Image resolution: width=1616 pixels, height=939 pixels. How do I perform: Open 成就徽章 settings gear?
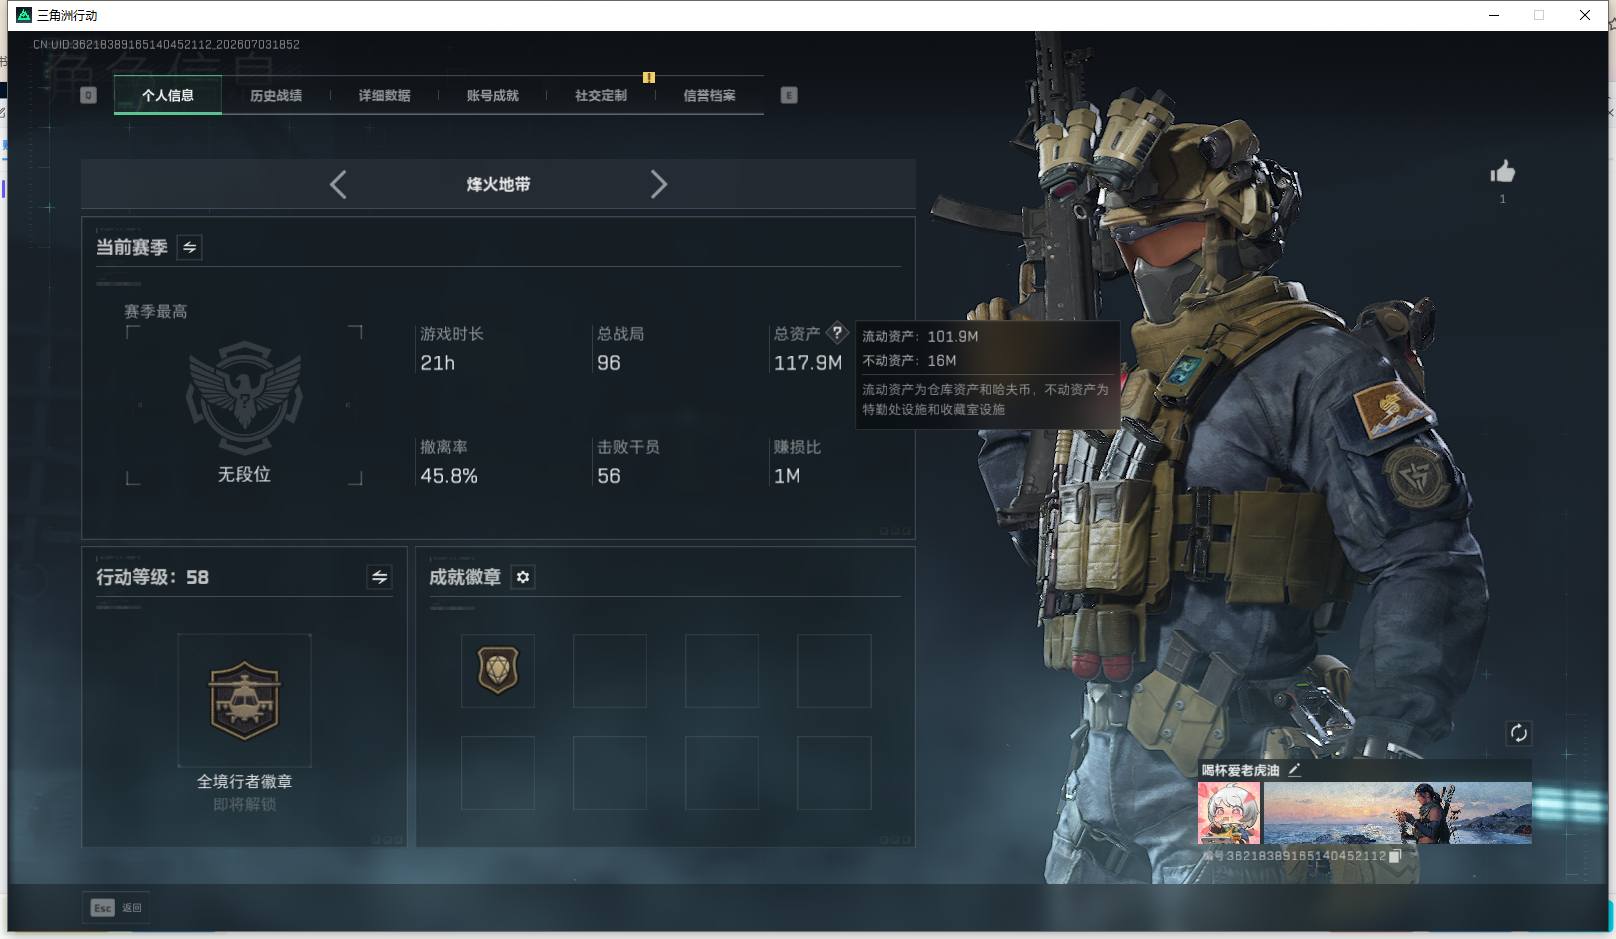point(523,577)
